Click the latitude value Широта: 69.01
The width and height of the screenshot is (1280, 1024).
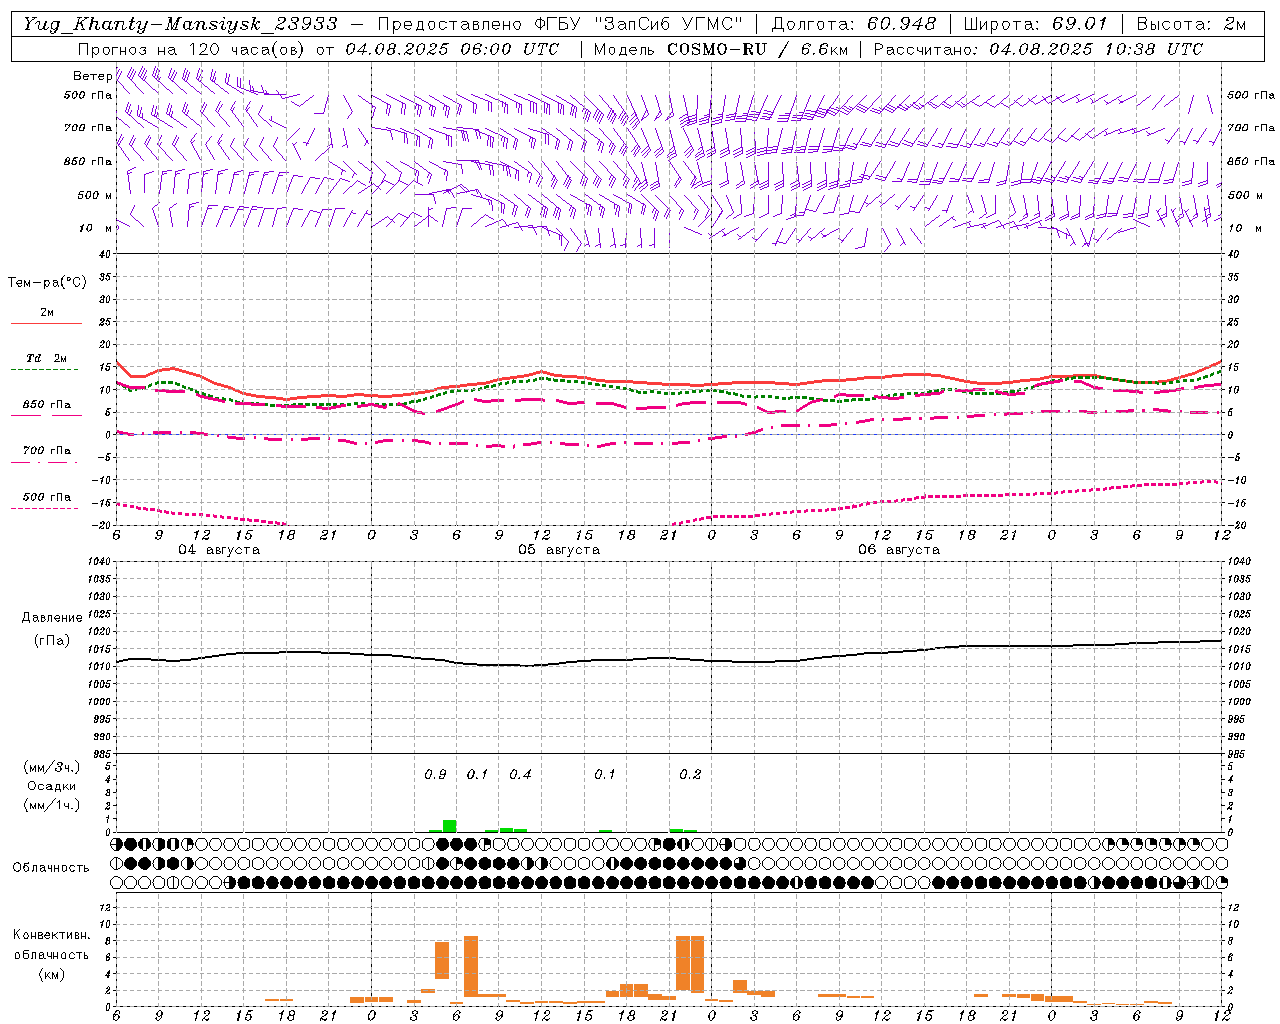click(1036, 24)
